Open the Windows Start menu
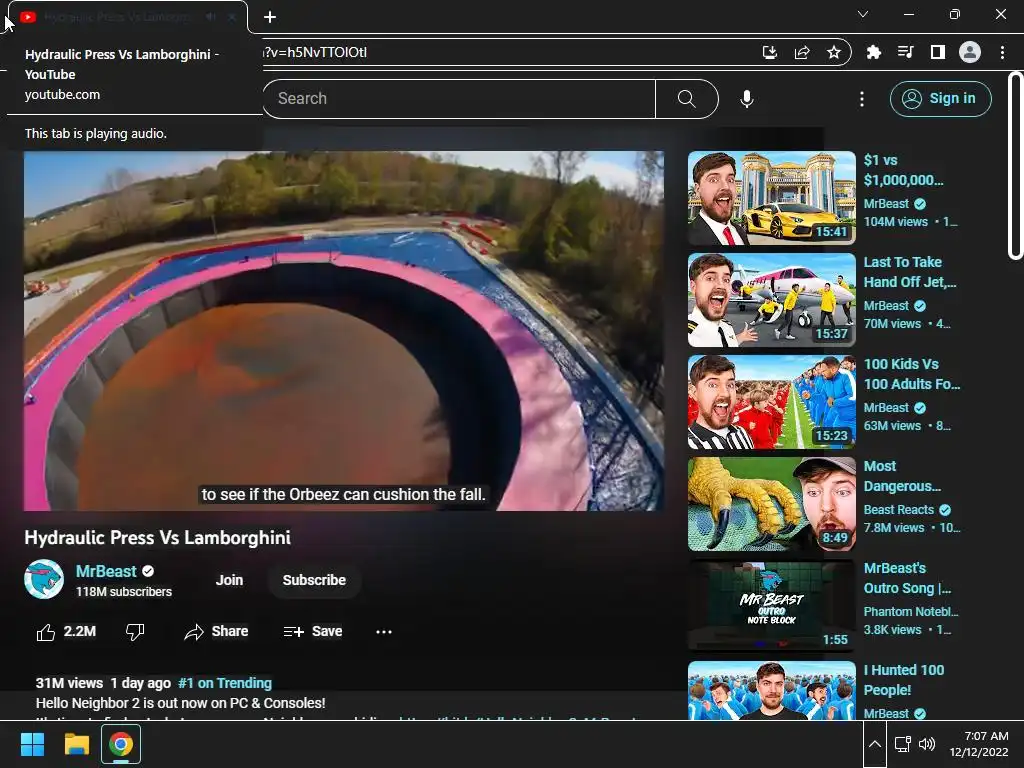The width and height of the screenshot is (1024, 768). pos(32,744)
